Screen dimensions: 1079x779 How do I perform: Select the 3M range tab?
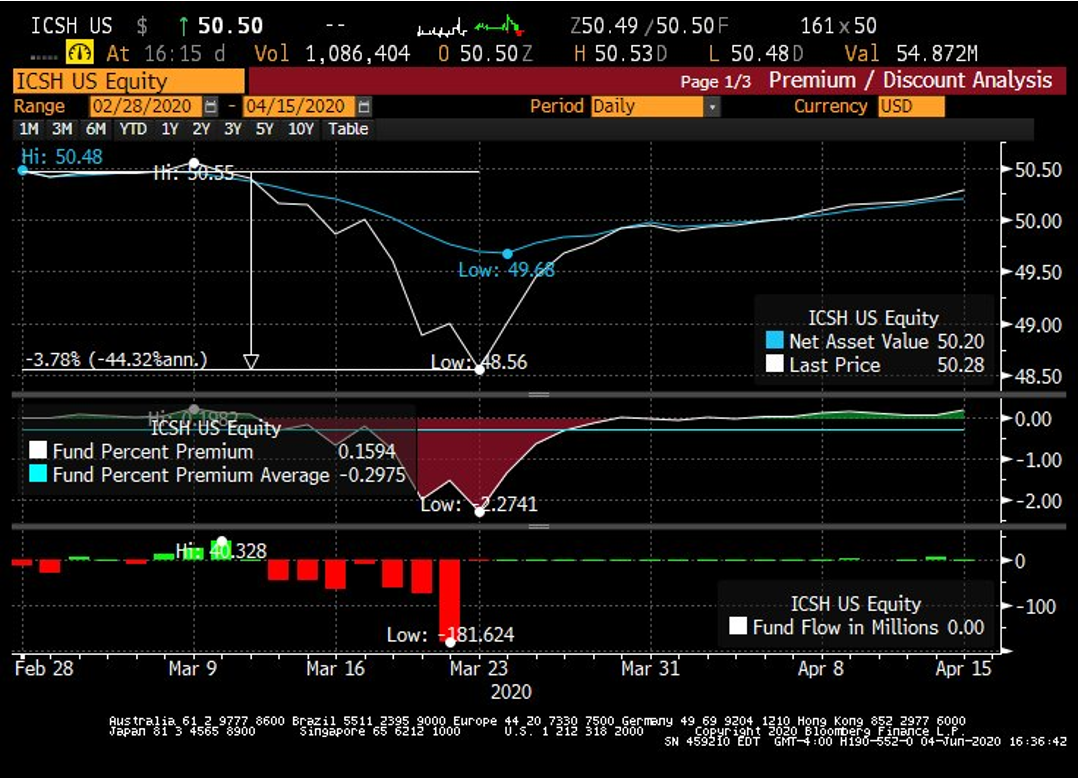(x=62, y=129)
